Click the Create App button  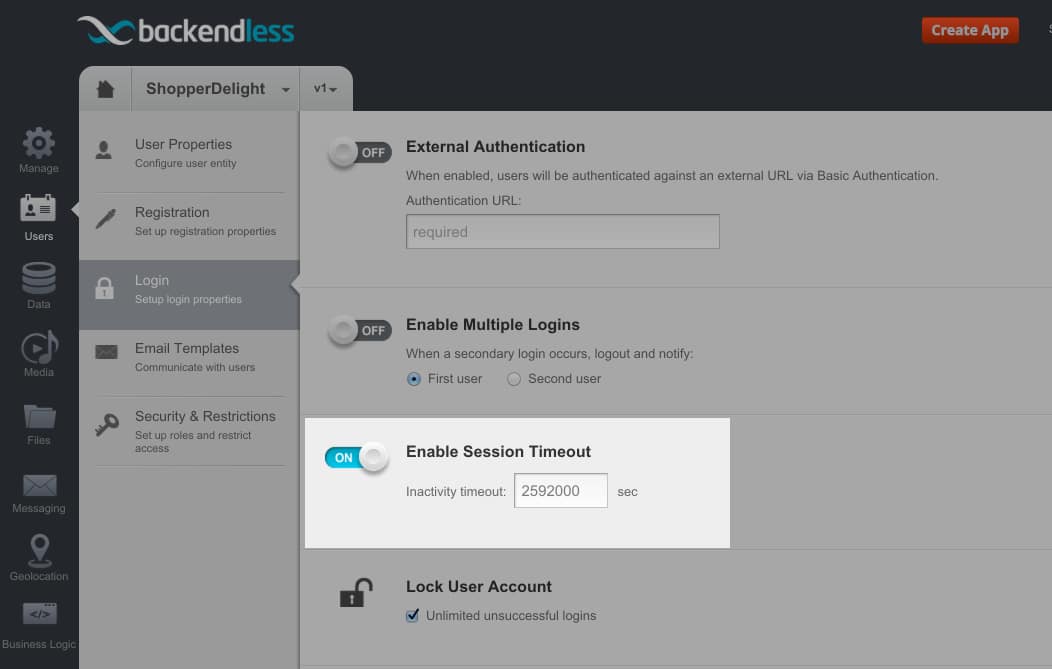969,30
